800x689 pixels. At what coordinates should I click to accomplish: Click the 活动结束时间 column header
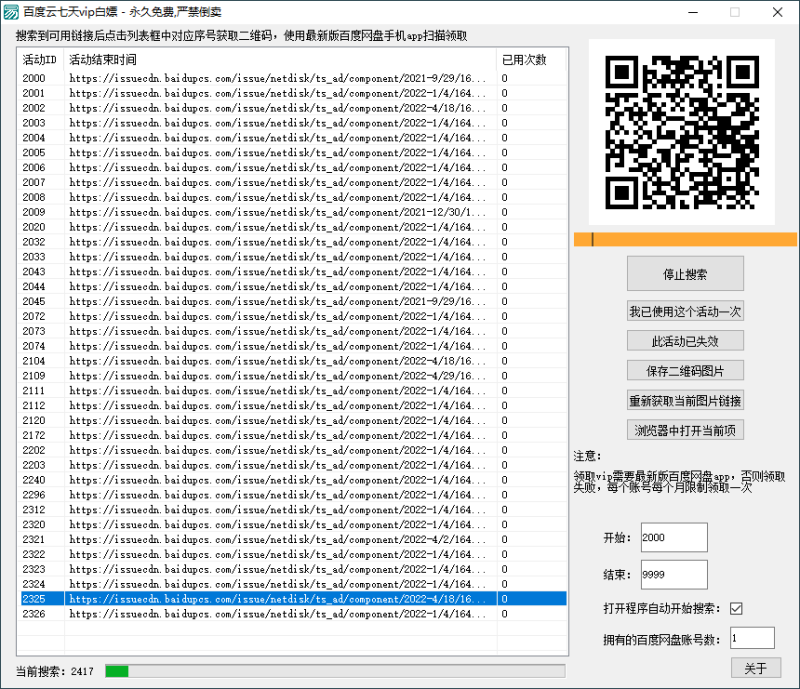pyautogui.click(x=100, y=58)
